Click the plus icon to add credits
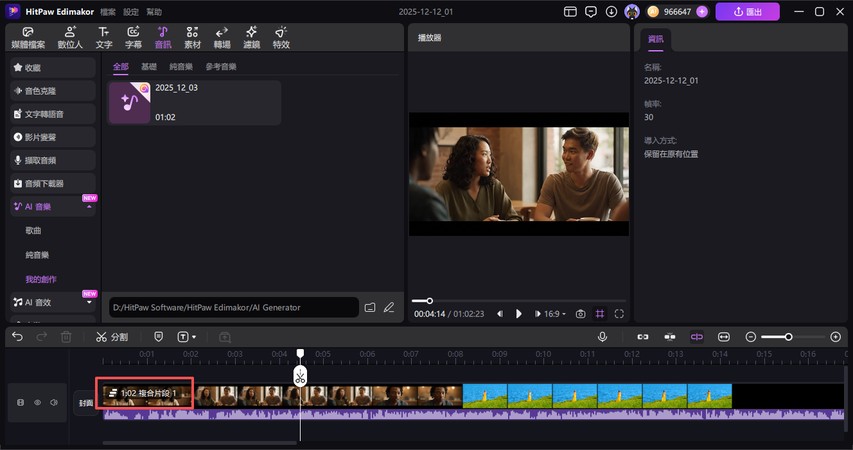 coord(702,11)
